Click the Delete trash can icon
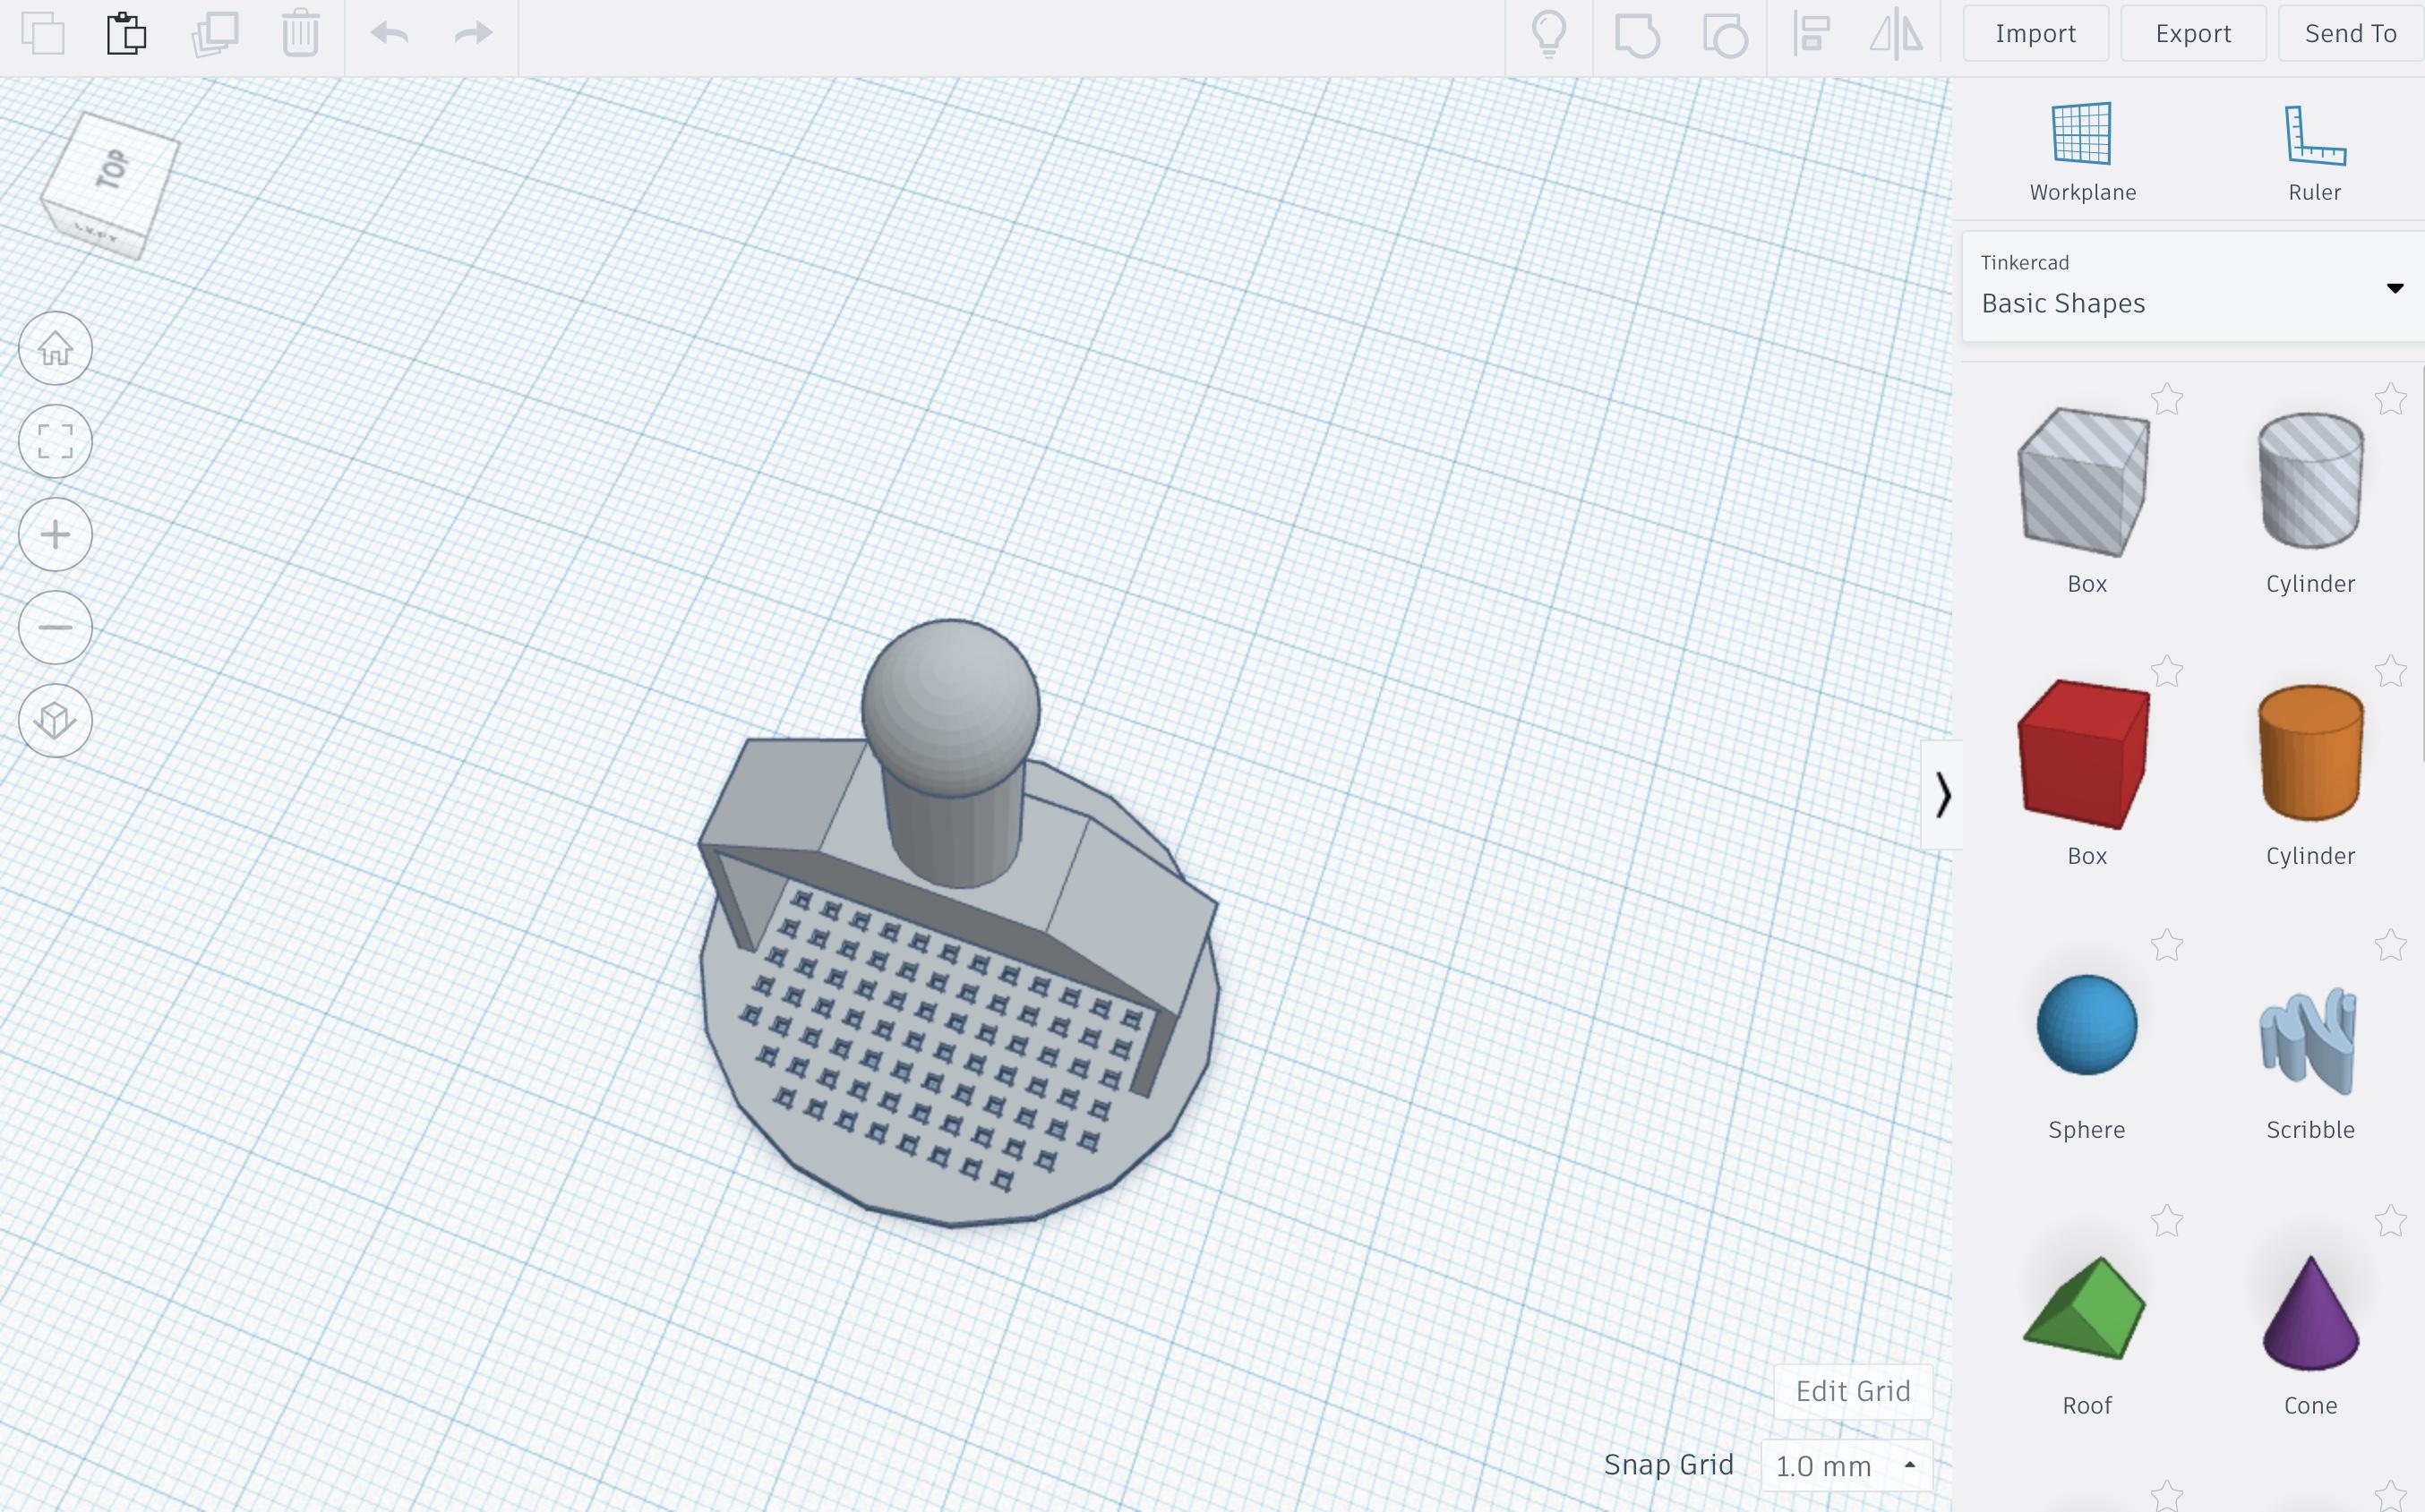2425x1512 pixels. 300,33
